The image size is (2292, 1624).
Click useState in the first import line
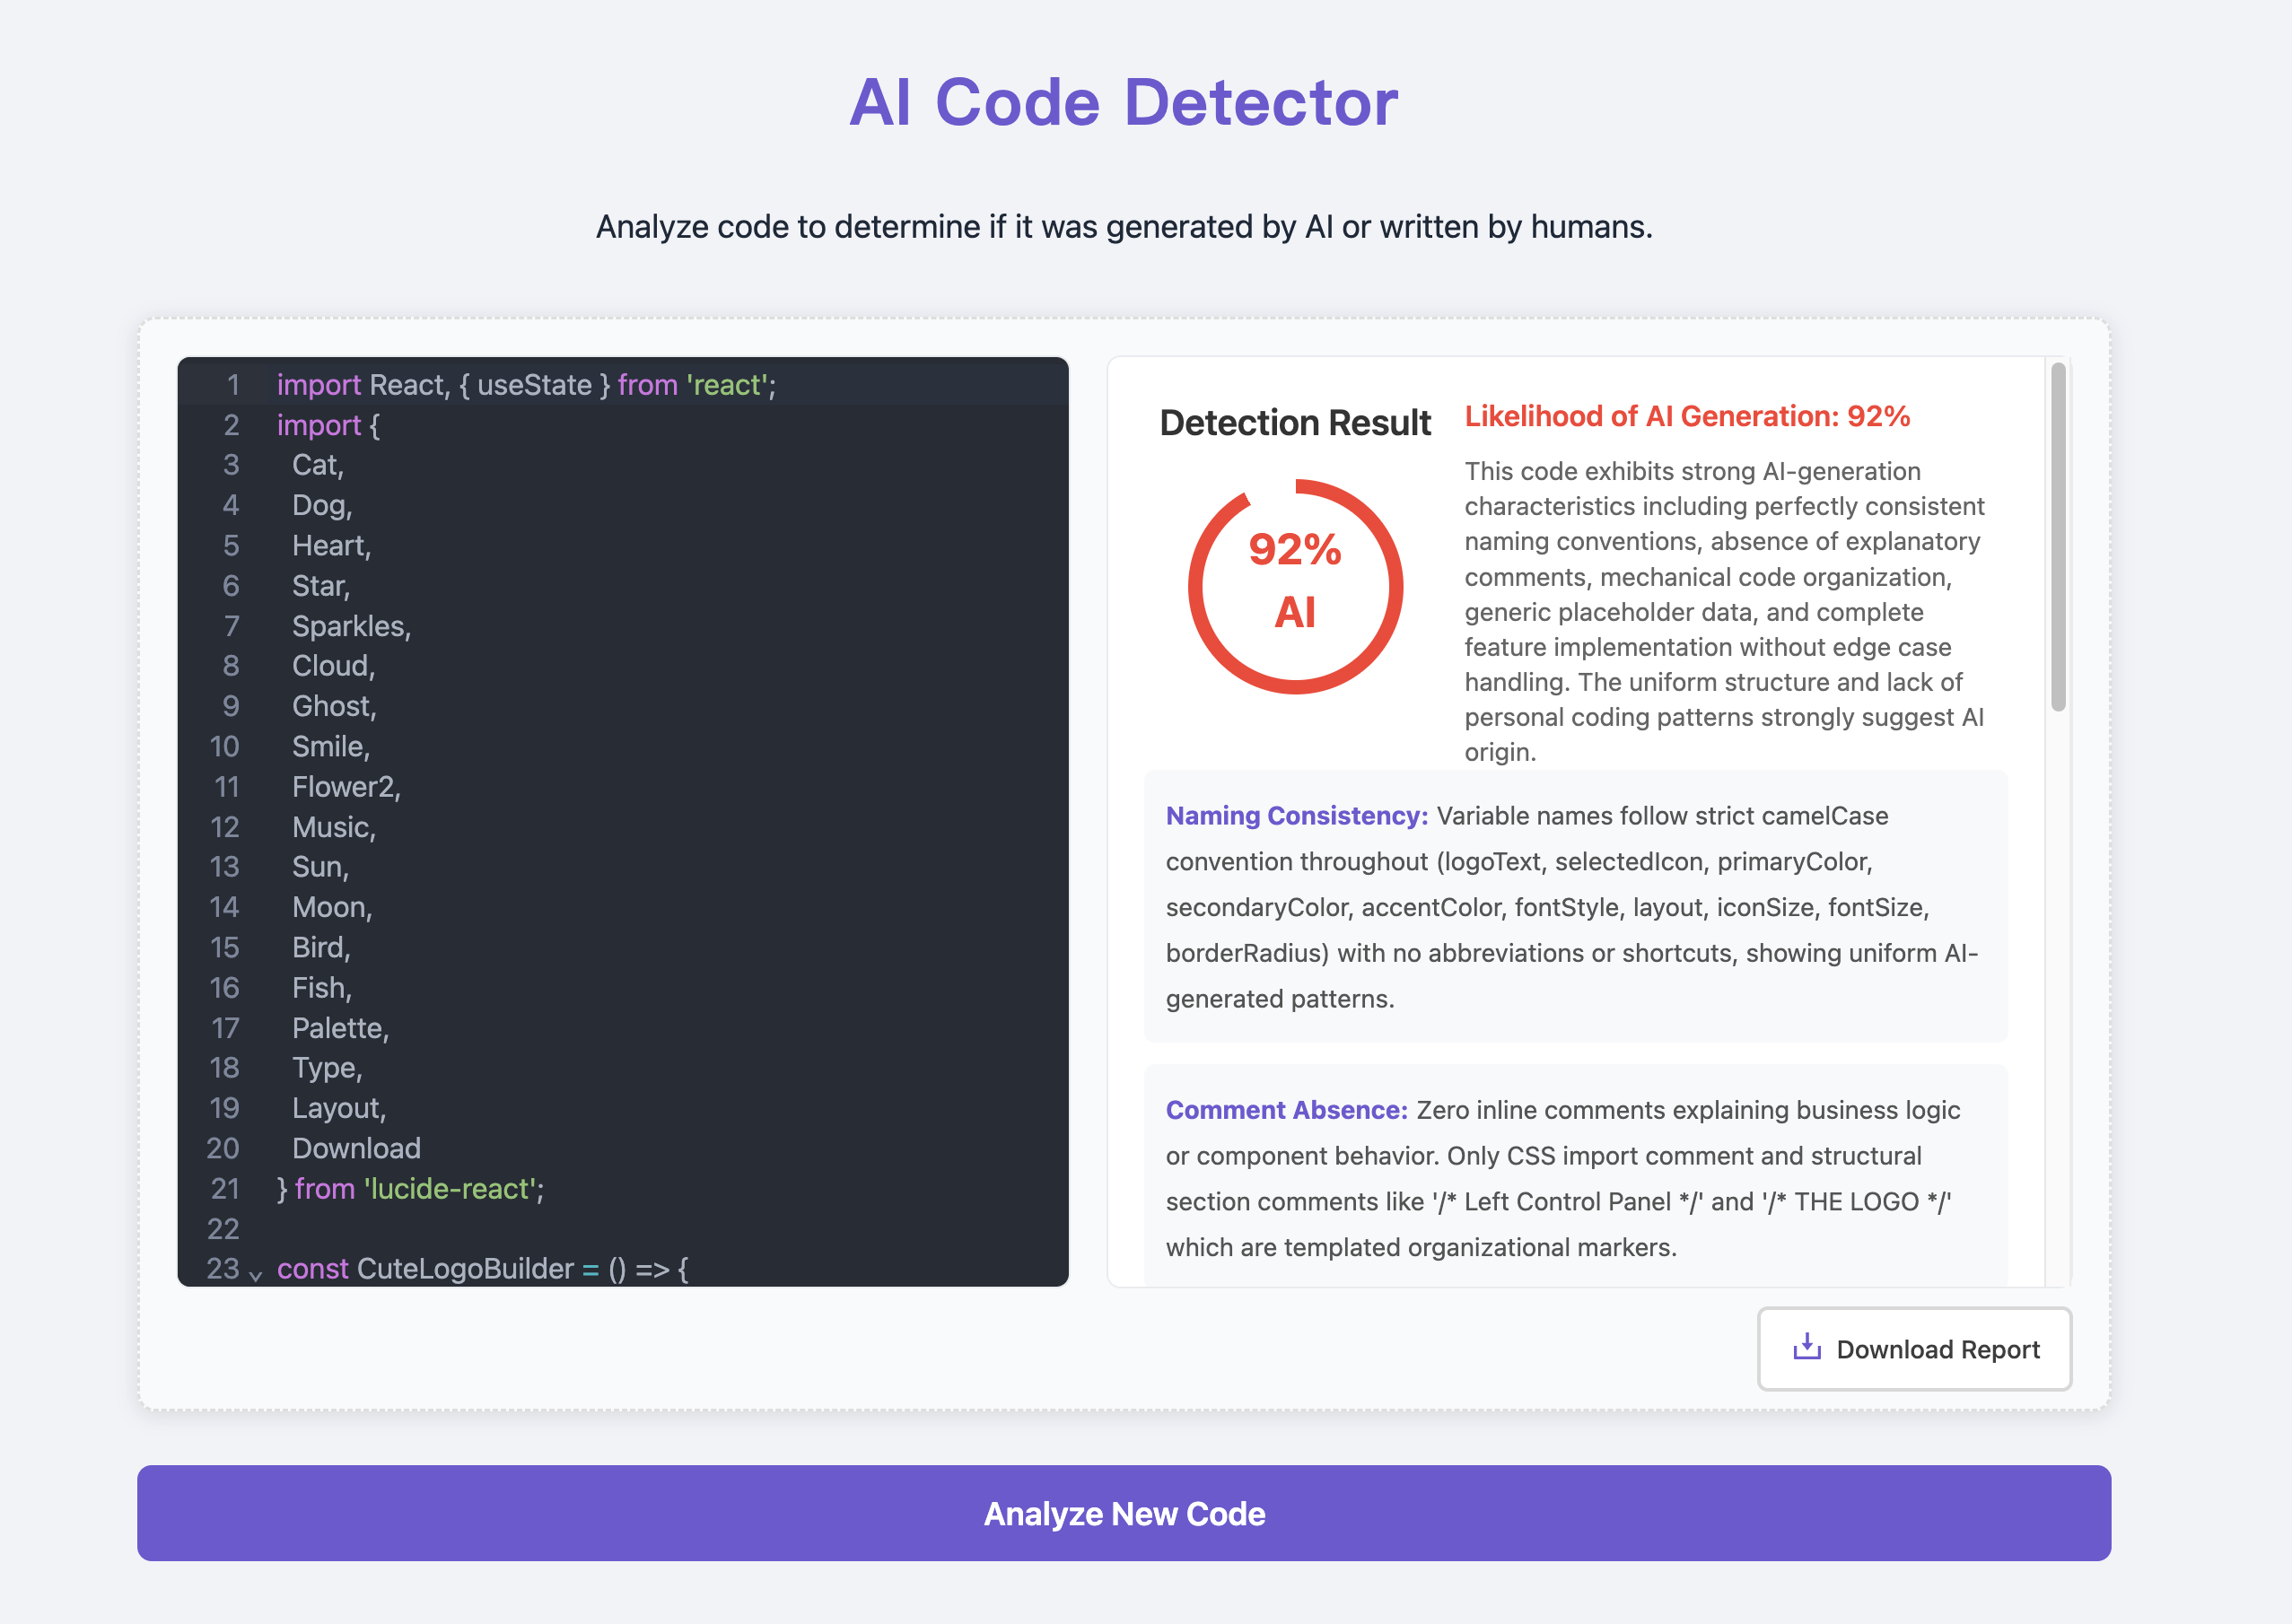pos(534,384)
